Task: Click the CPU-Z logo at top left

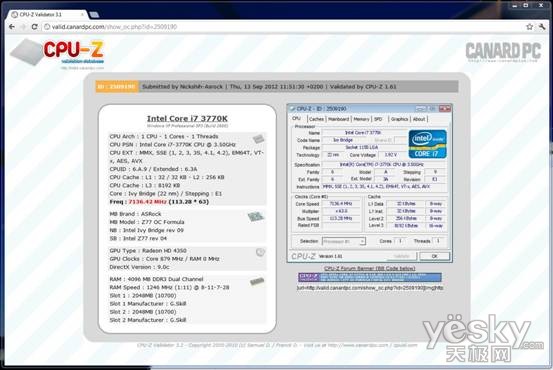Action: [x=57, y=54]
